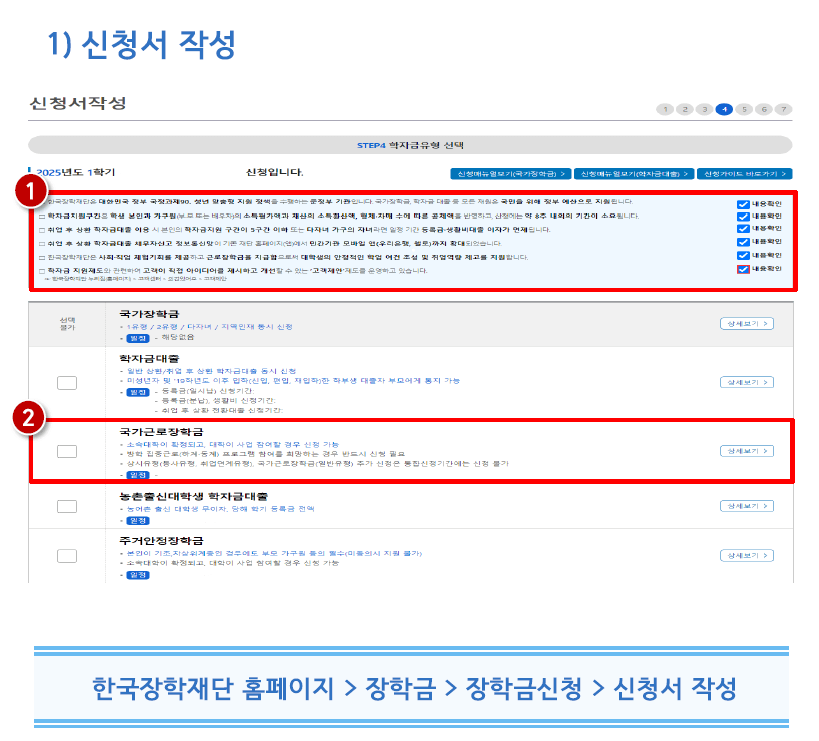
Task: Click the 국가장학금 heading
Action: tap(149, 314)
